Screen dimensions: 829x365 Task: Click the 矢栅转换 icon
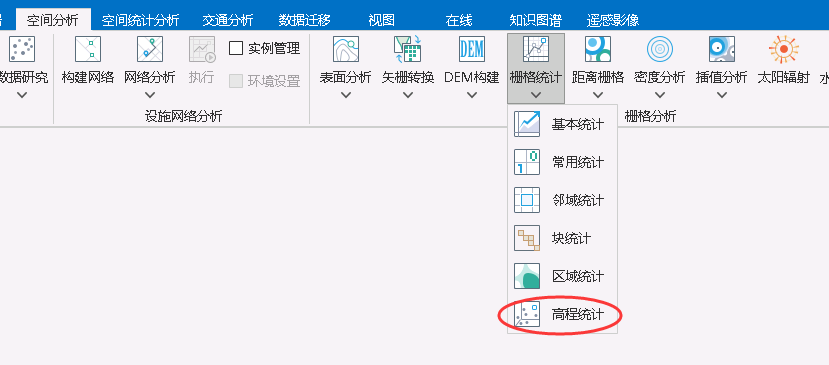(408, 49)
